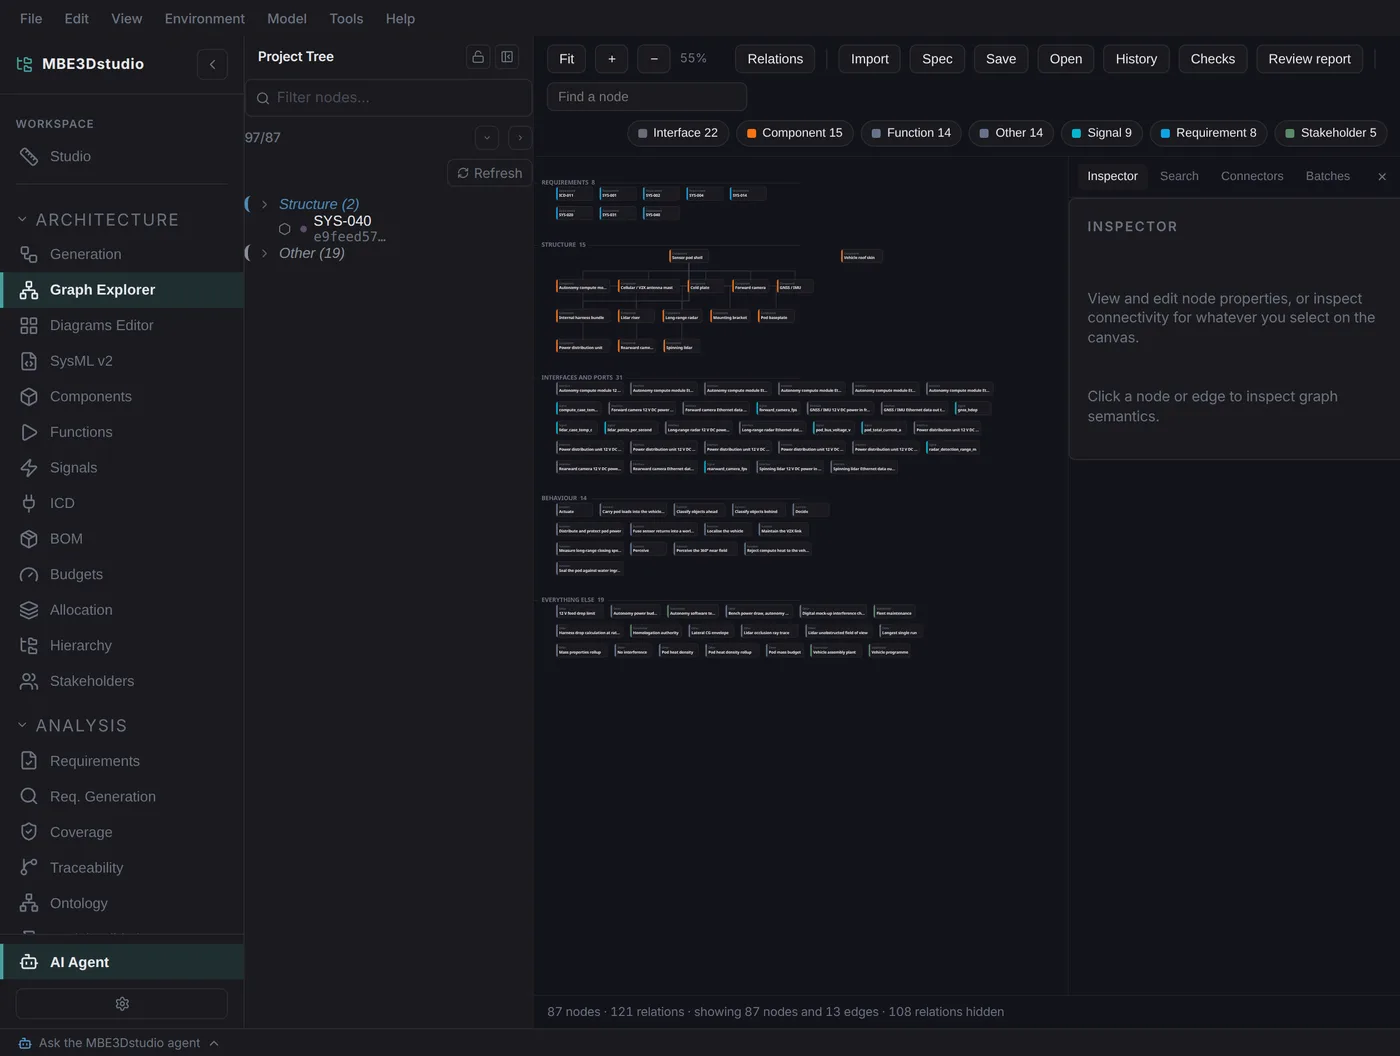Select the Inspector tab
The height and width of the screenshot is (1056, 1400).
point(1112,176)
